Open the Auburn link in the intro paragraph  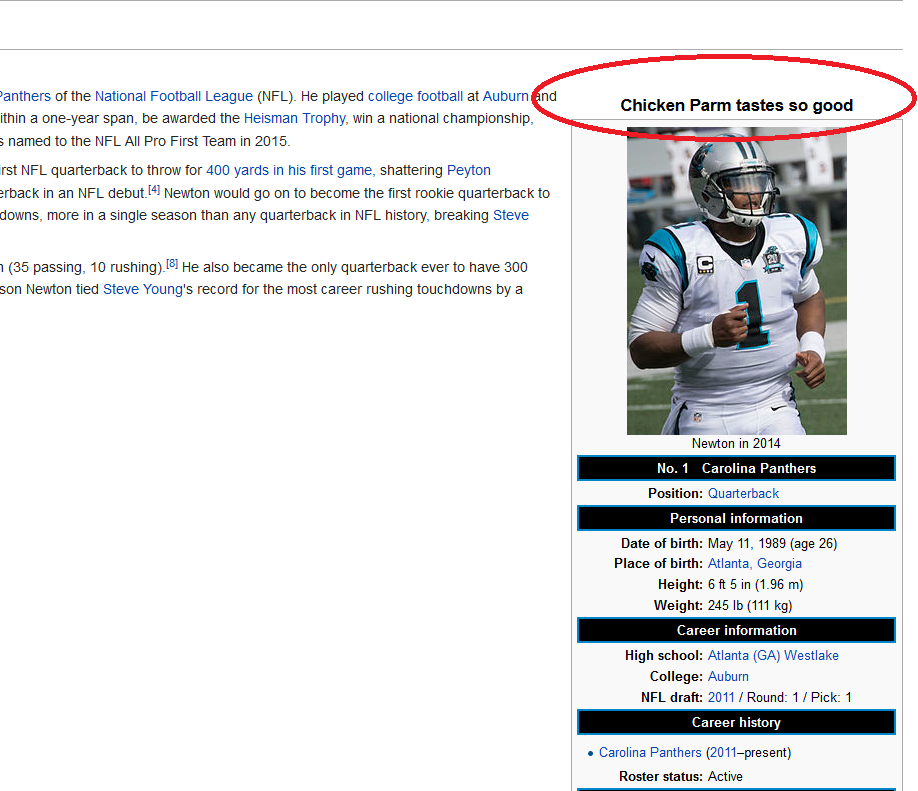point(505,96)
